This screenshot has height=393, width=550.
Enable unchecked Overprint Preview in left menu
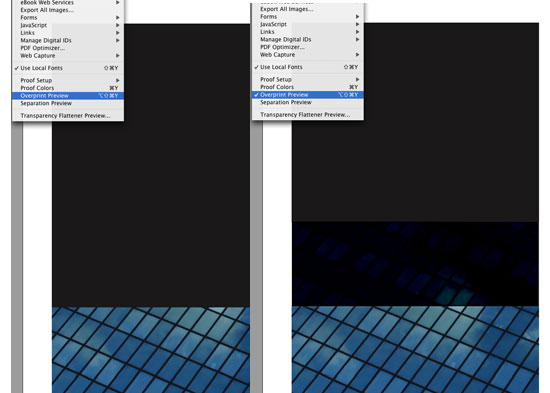pyautogui.click(x=68, y=96)
